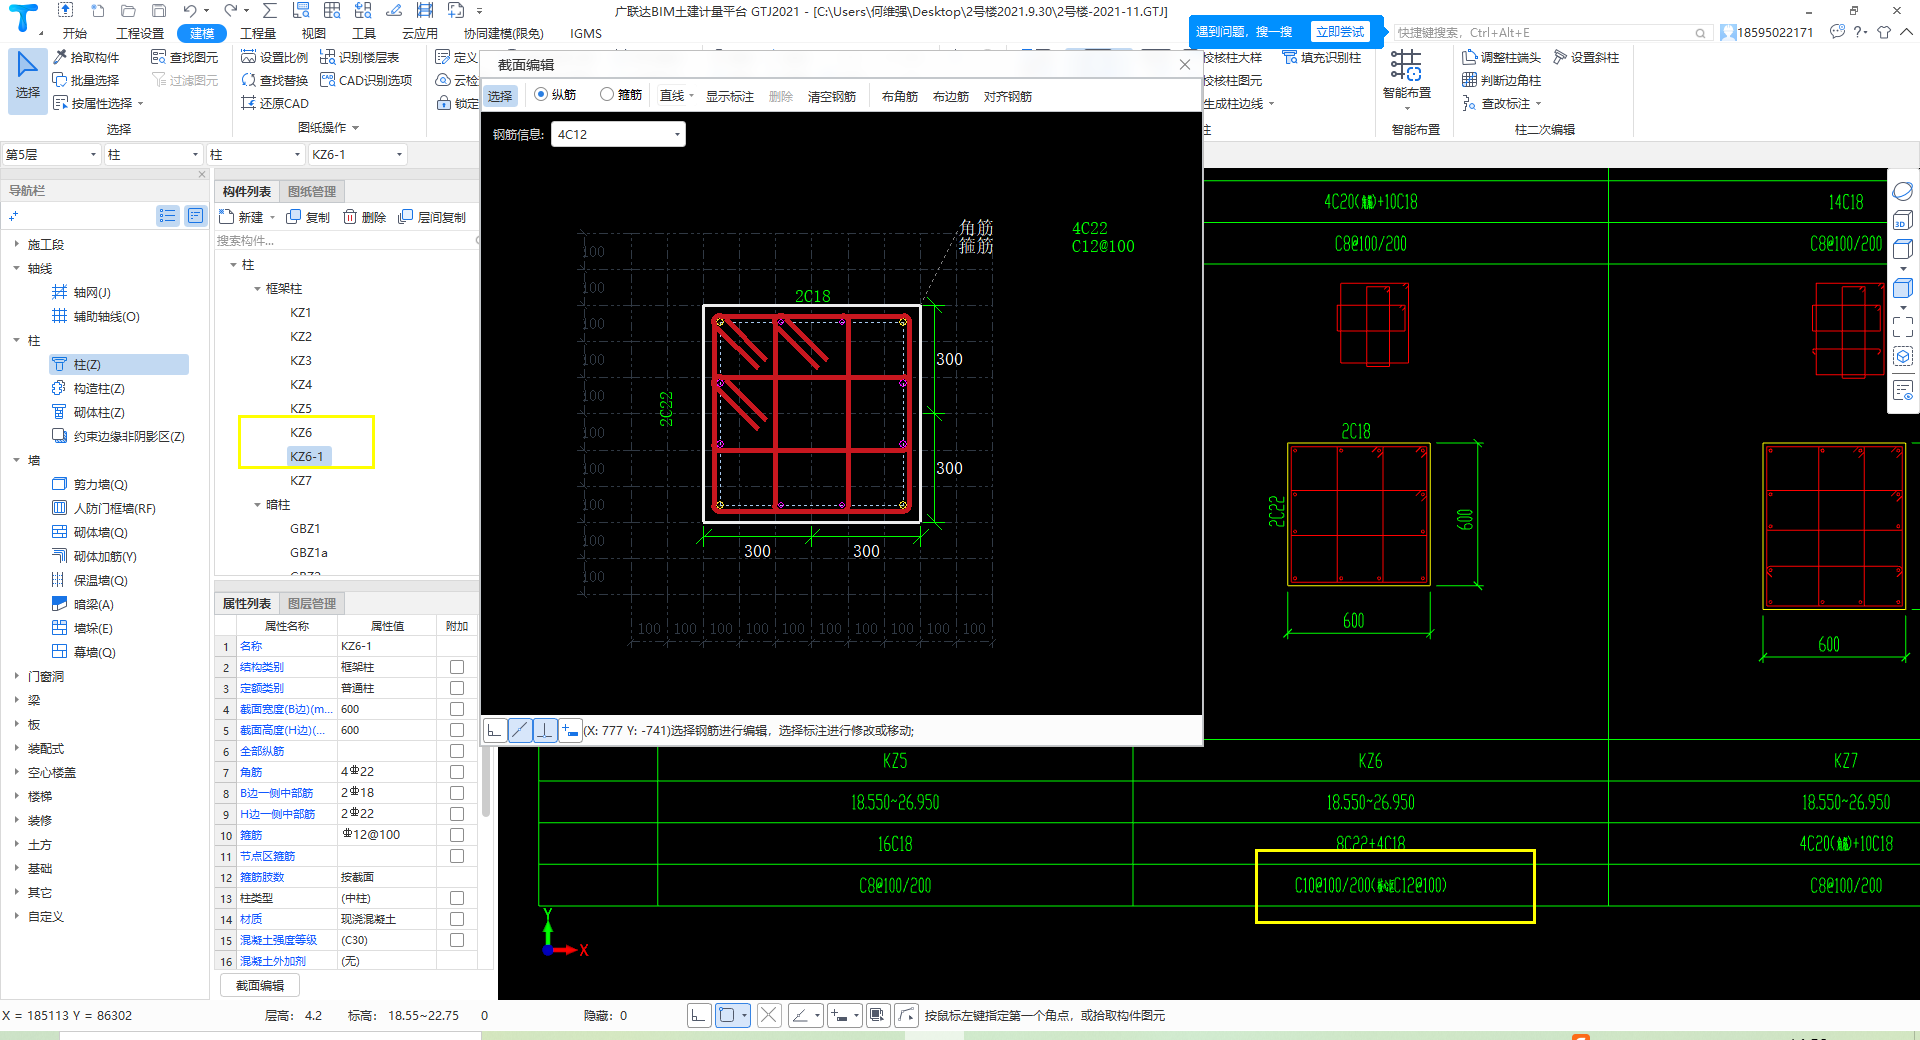Click the skin/shirt theme icon at top right

[x=1884, y=32]
